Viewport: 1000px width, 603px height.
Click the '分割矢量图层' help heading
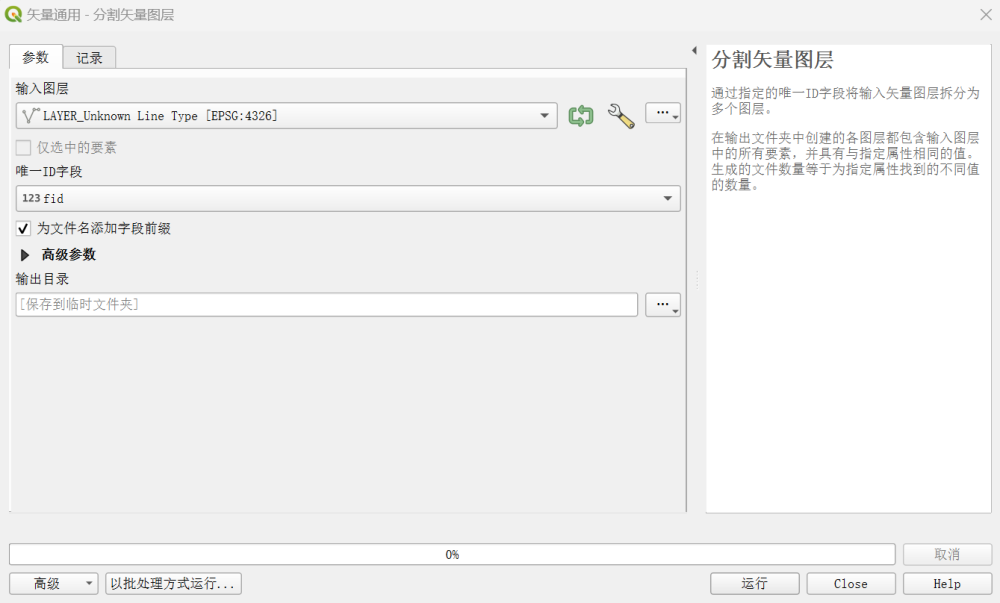point(772,60)
